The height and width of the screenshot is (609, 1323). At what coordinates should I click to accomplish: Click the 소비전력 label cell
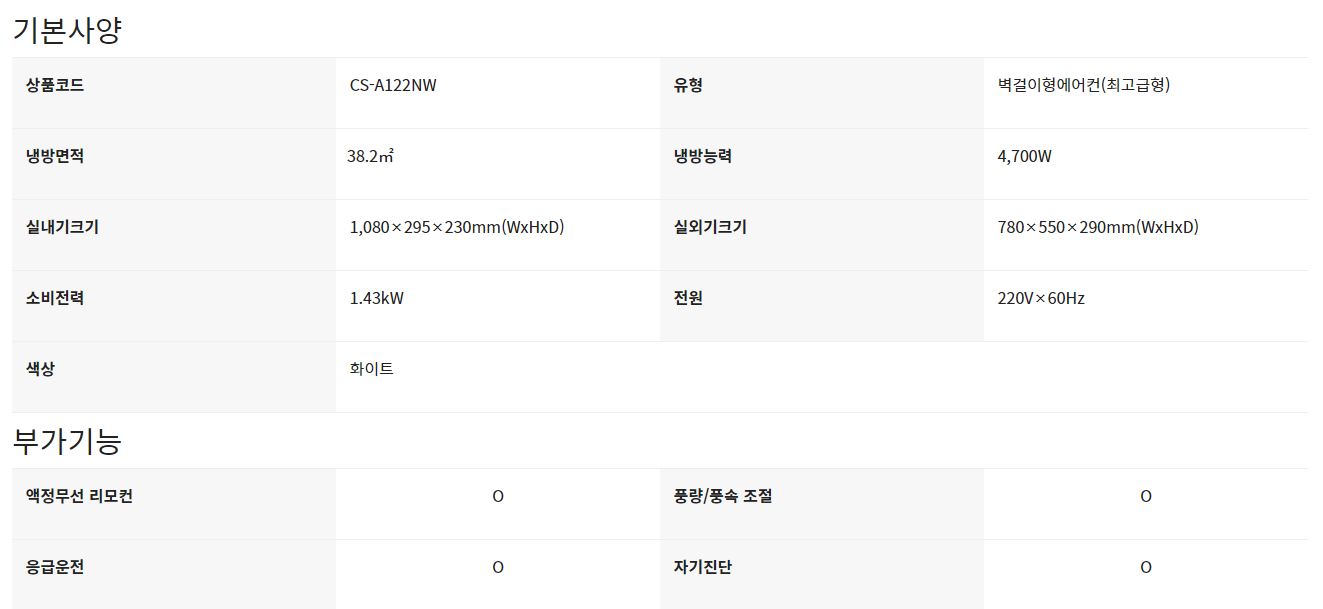(55, 298)
